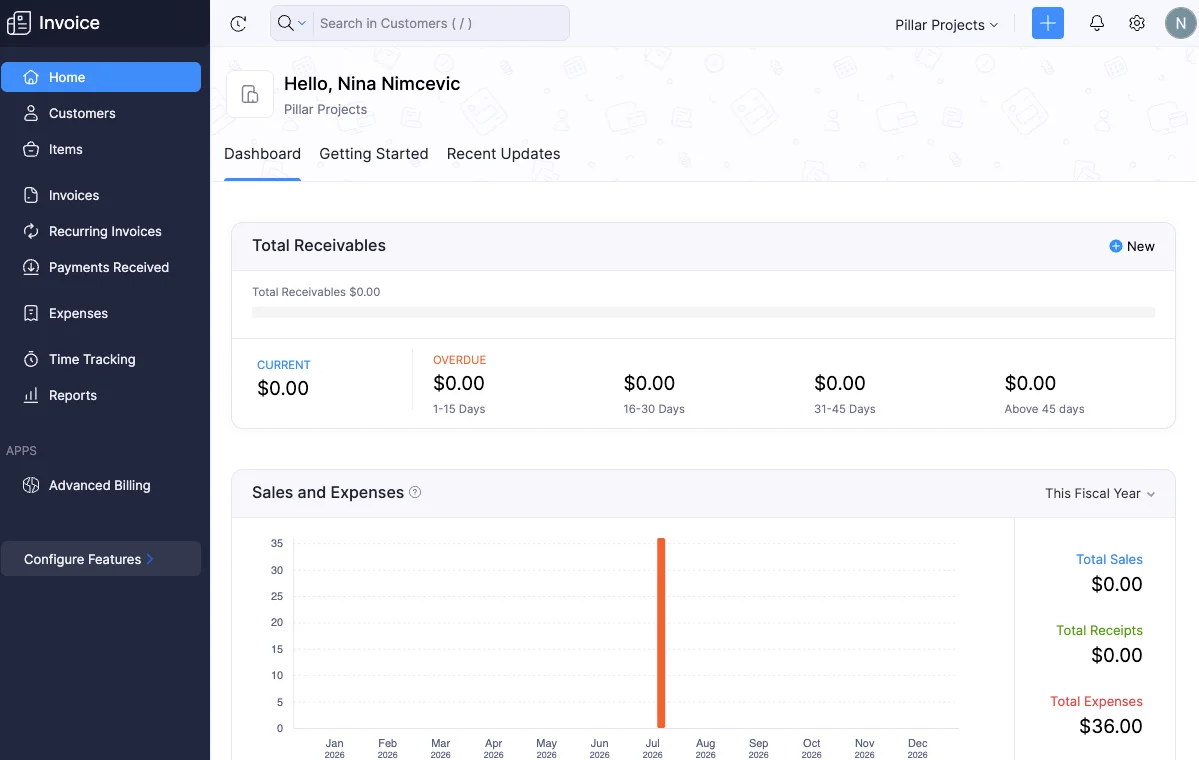Click the Home house icon in sidebar
The height and width of the screenshot is (760, 1199).
(x=31, y=77)
